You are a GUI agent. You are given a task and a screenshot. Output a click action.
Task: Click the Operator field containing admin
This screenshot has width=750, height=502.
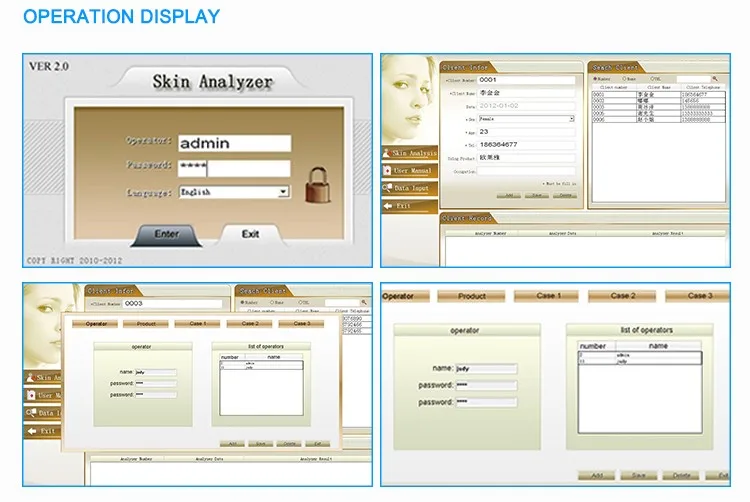pos(234,143)
